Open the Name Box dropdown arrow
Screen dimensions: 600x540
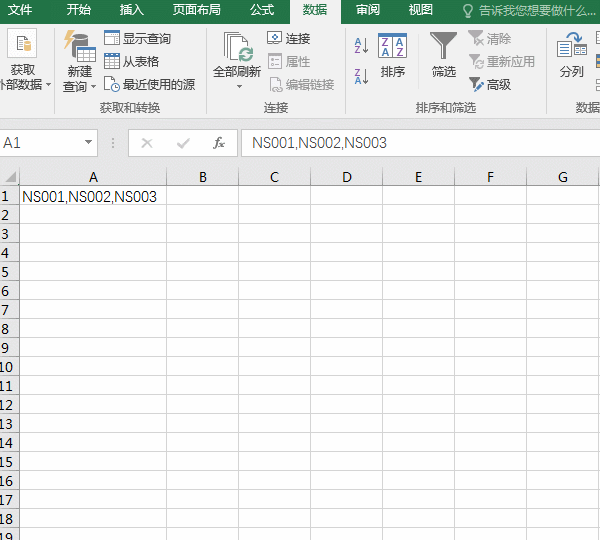pyautogui.click(x=89, y=143)
